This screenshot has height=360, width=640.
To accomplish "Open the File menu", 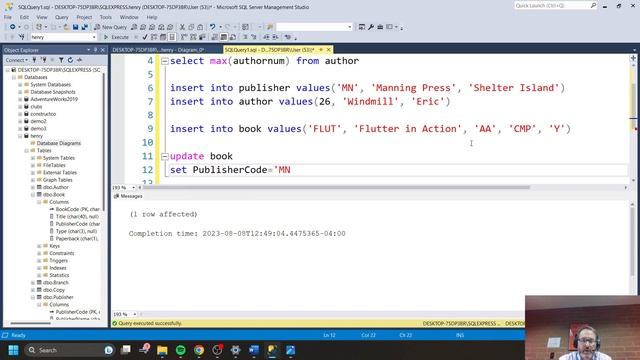I will (x=8, y=17).
